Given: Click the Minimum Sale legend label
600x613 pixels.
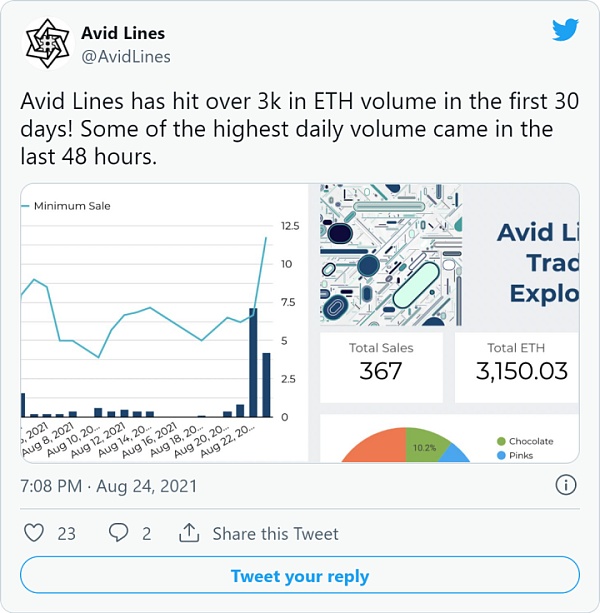Looking at the screenshot, I should pyautogui.click(x=72, y=206).
